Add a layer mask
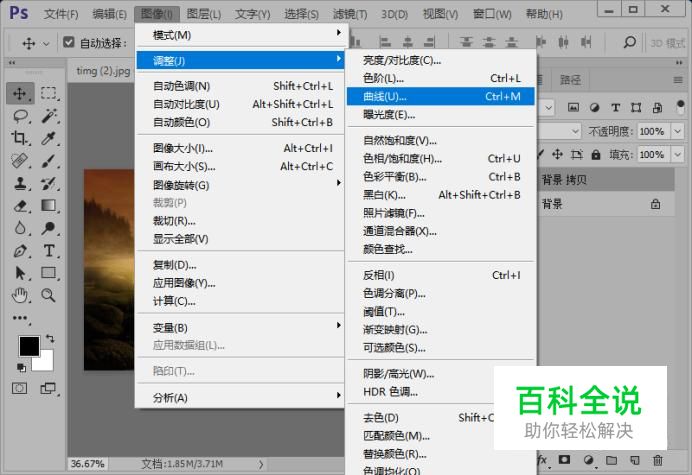 point(564,460)
